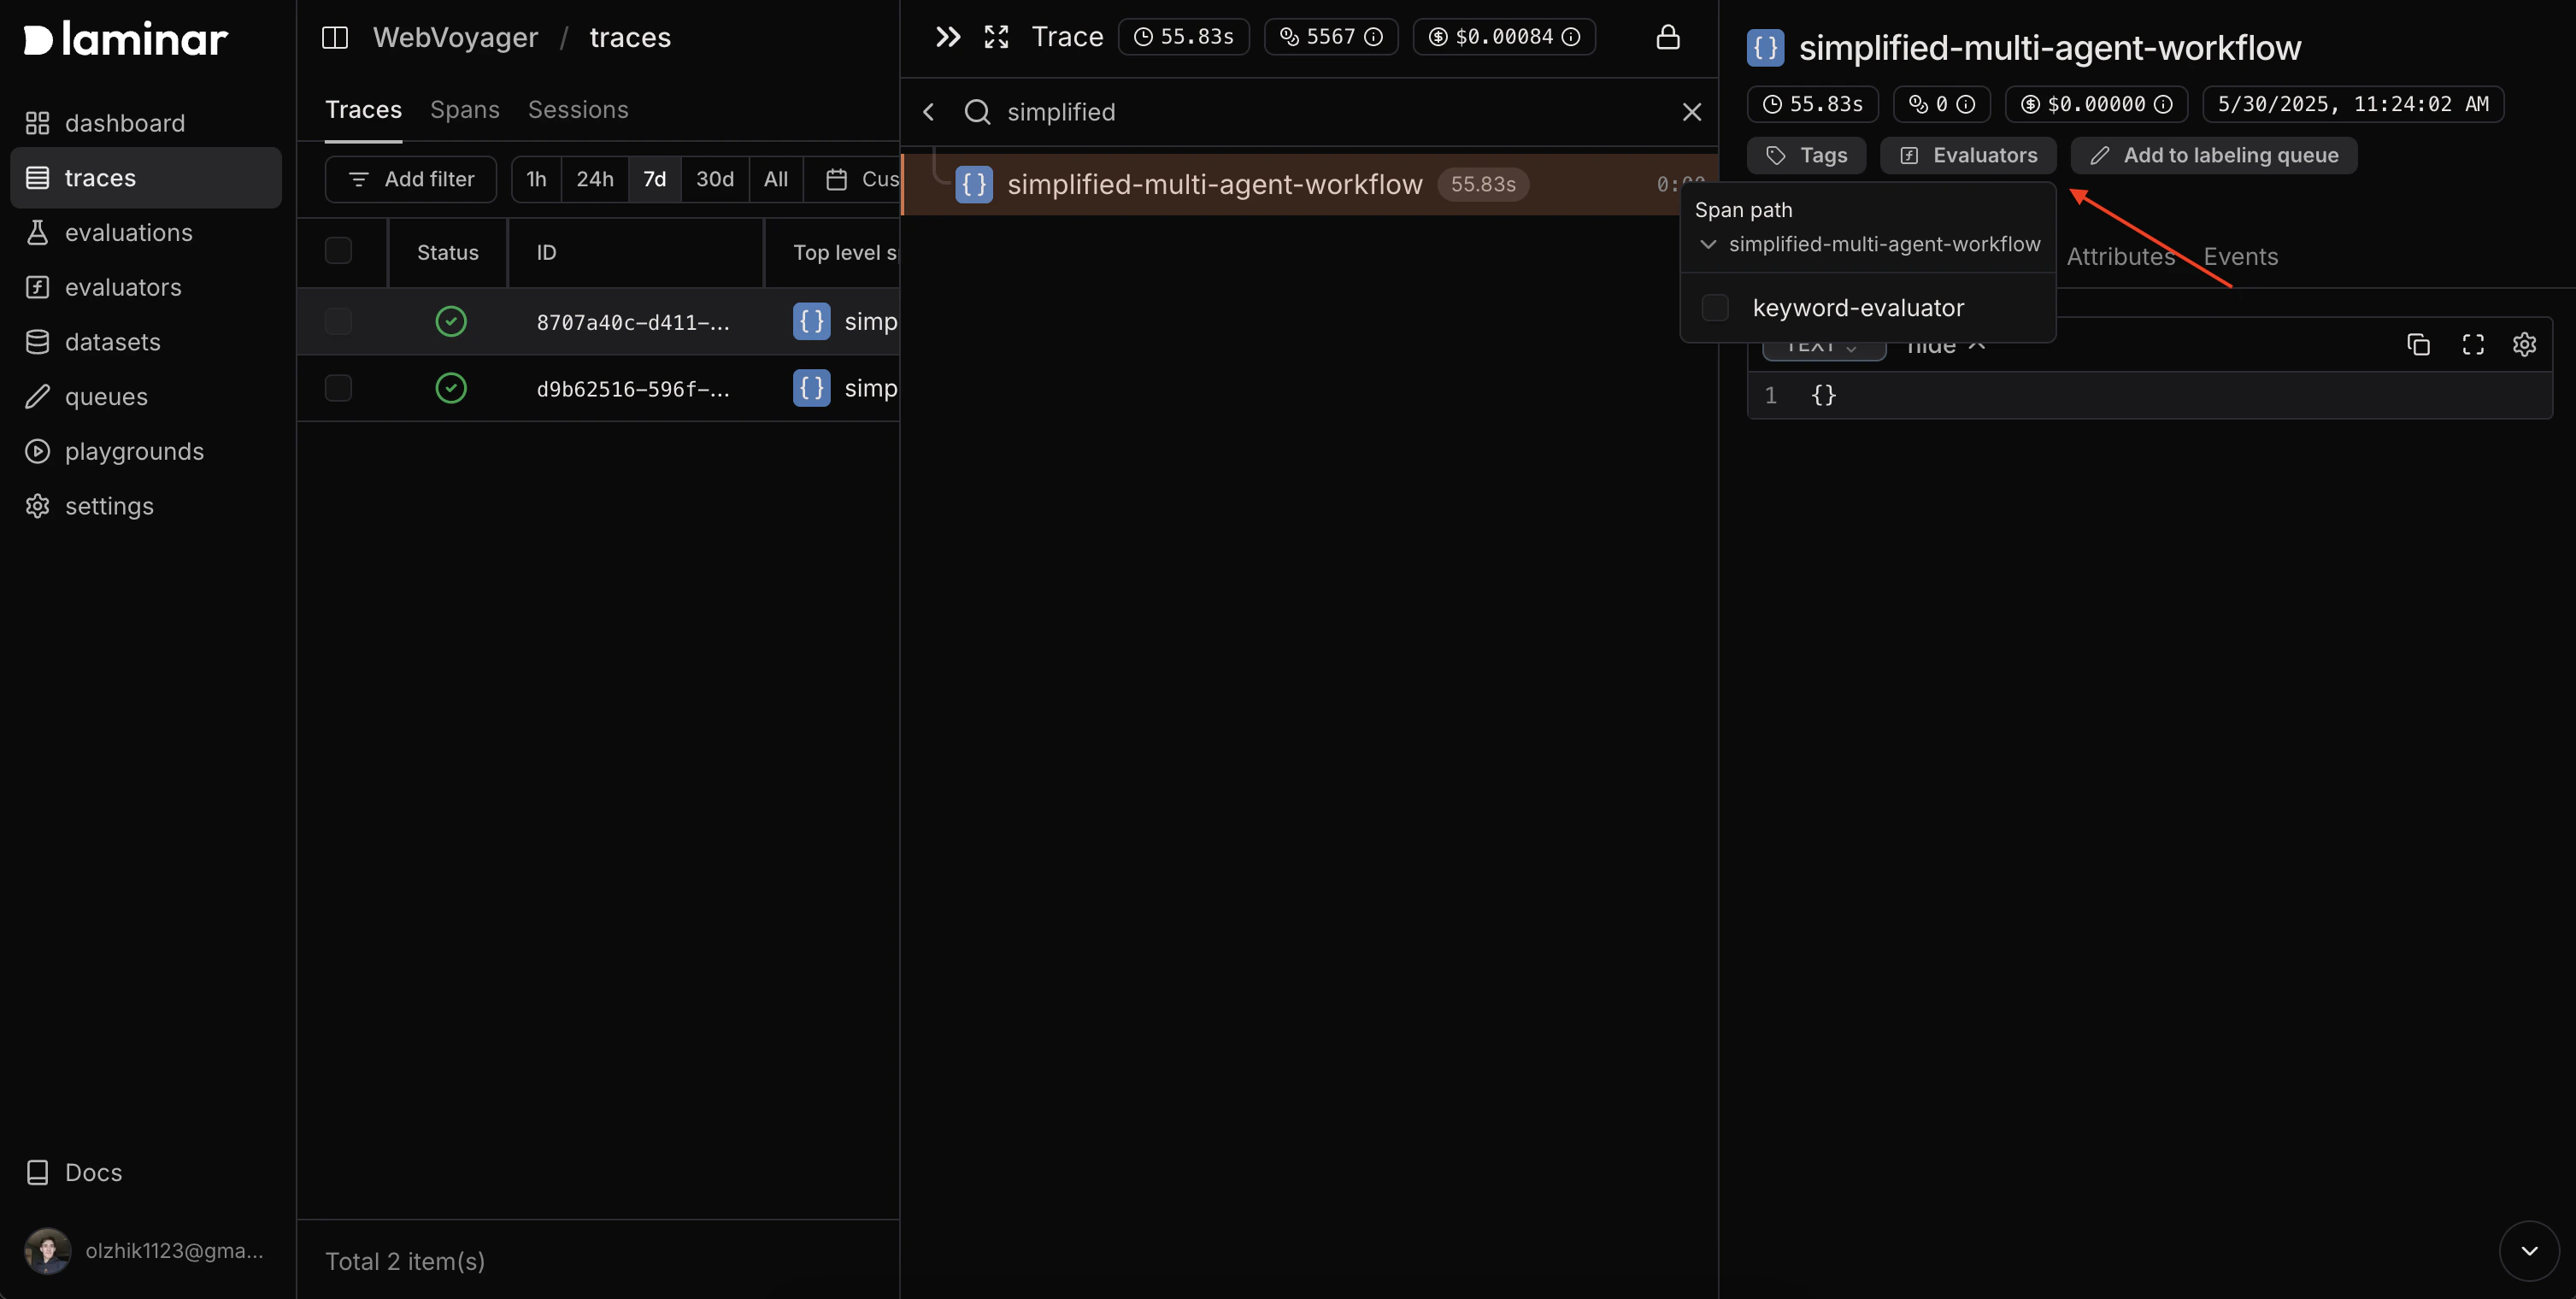The width and height of the screenshot is (2576, 1299).
Task: Open the code viewer settings gear
Action: coord(2525,344)
